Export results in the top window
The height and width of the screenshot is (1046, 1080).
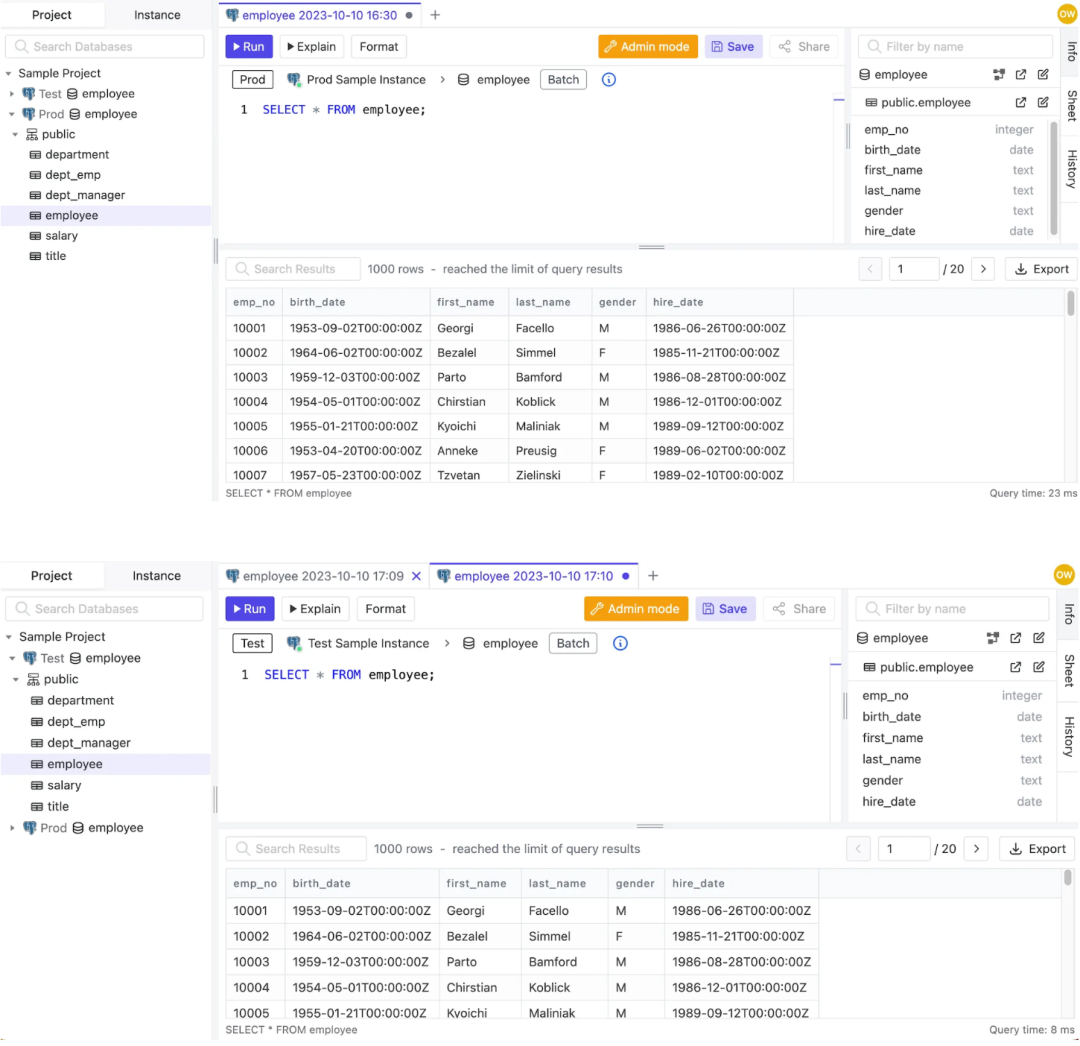1041,269
